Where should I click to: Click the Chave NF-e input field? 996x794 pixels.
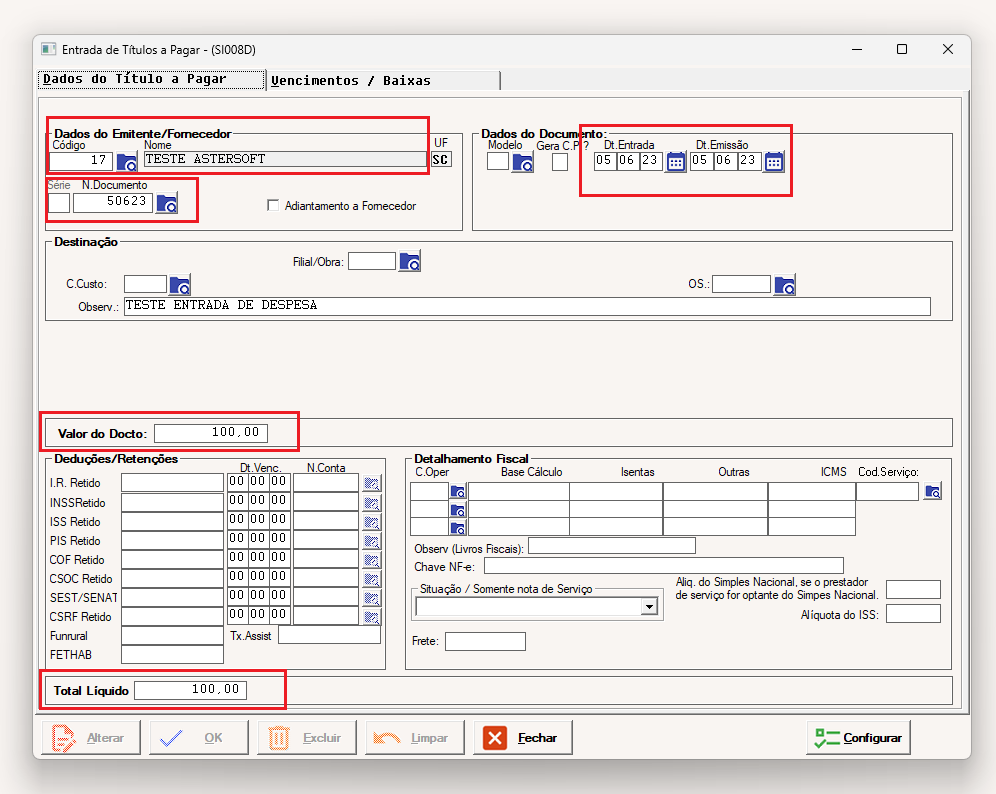664,566
